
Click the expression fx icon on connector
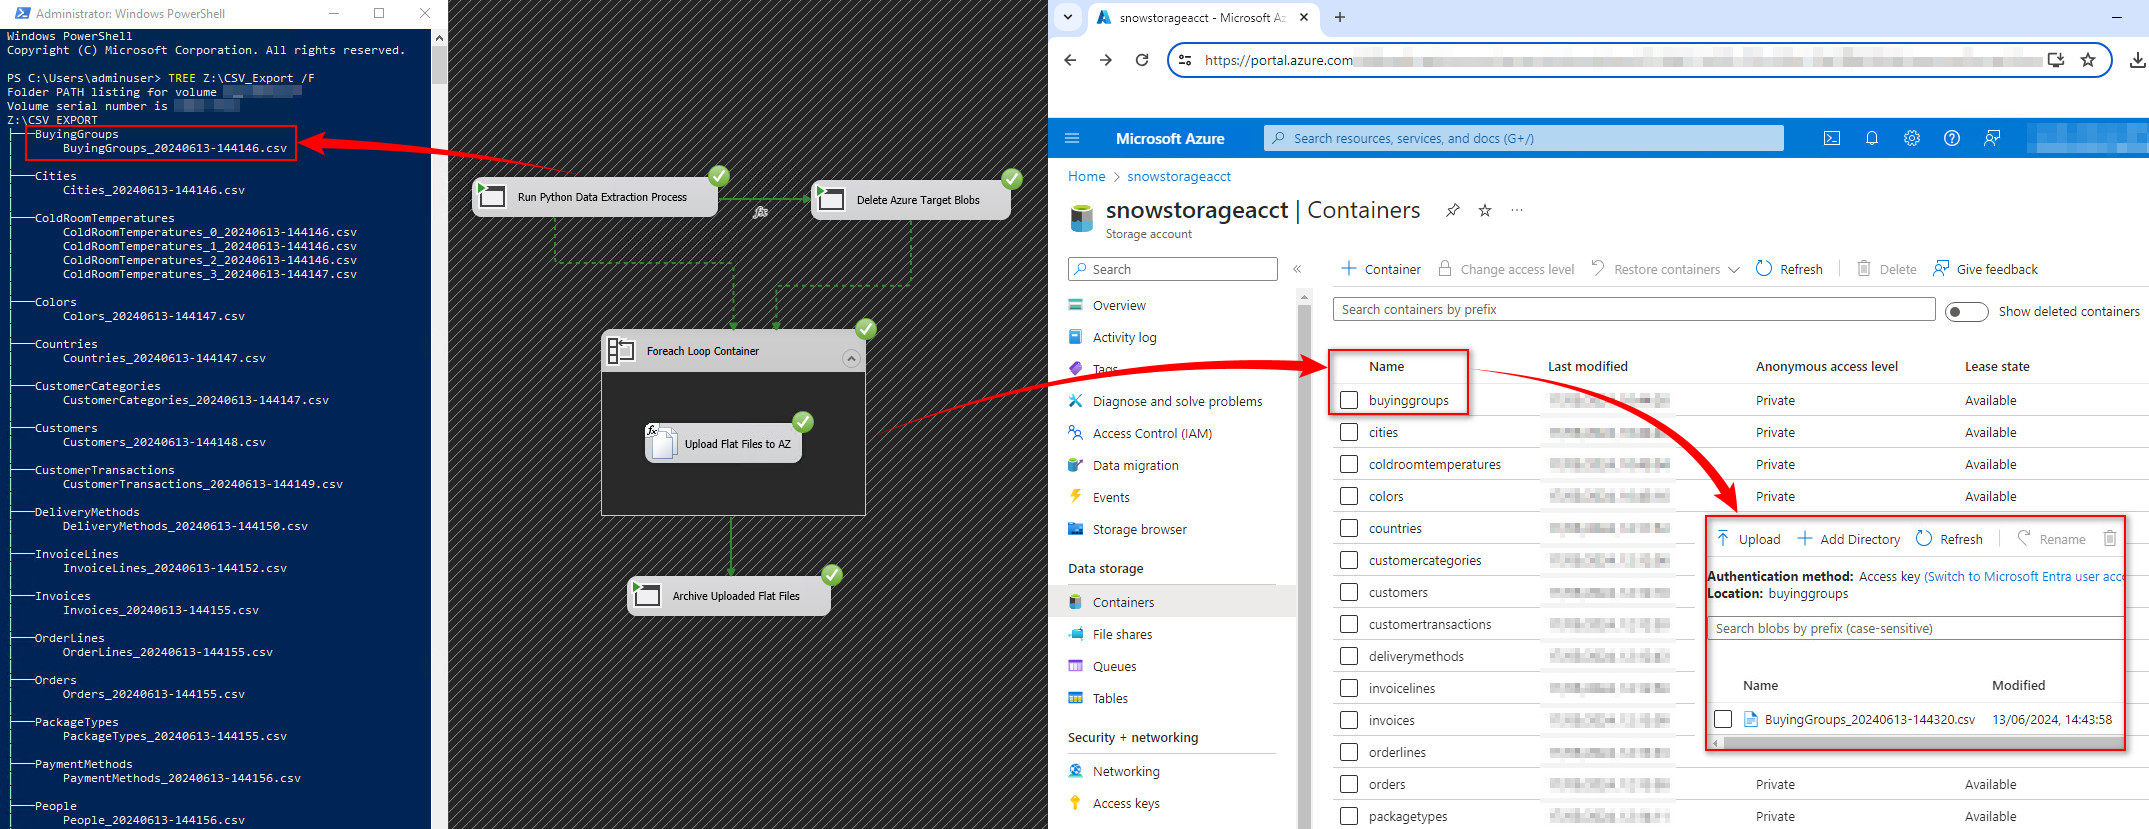point(760,212)
